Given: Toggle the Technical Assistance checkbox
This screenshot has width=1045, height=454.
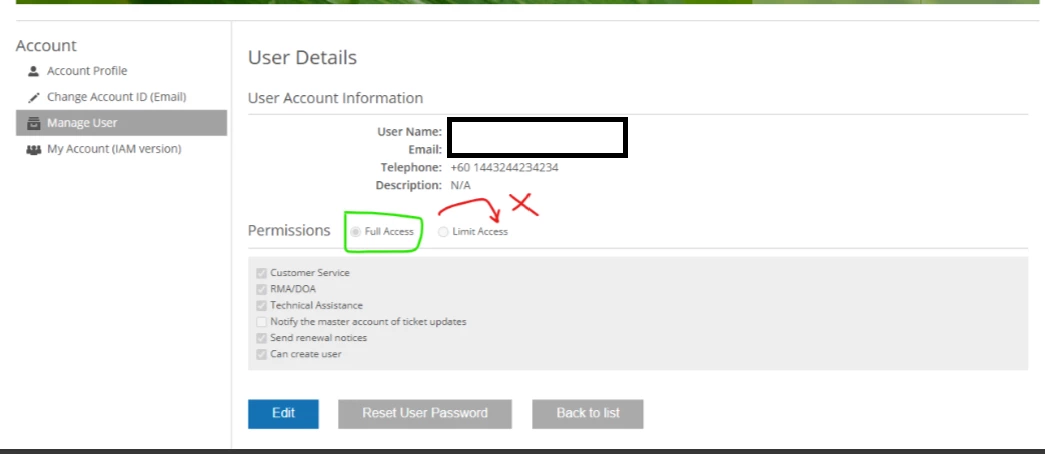Looking at the screenshot, I should [261, 305].
